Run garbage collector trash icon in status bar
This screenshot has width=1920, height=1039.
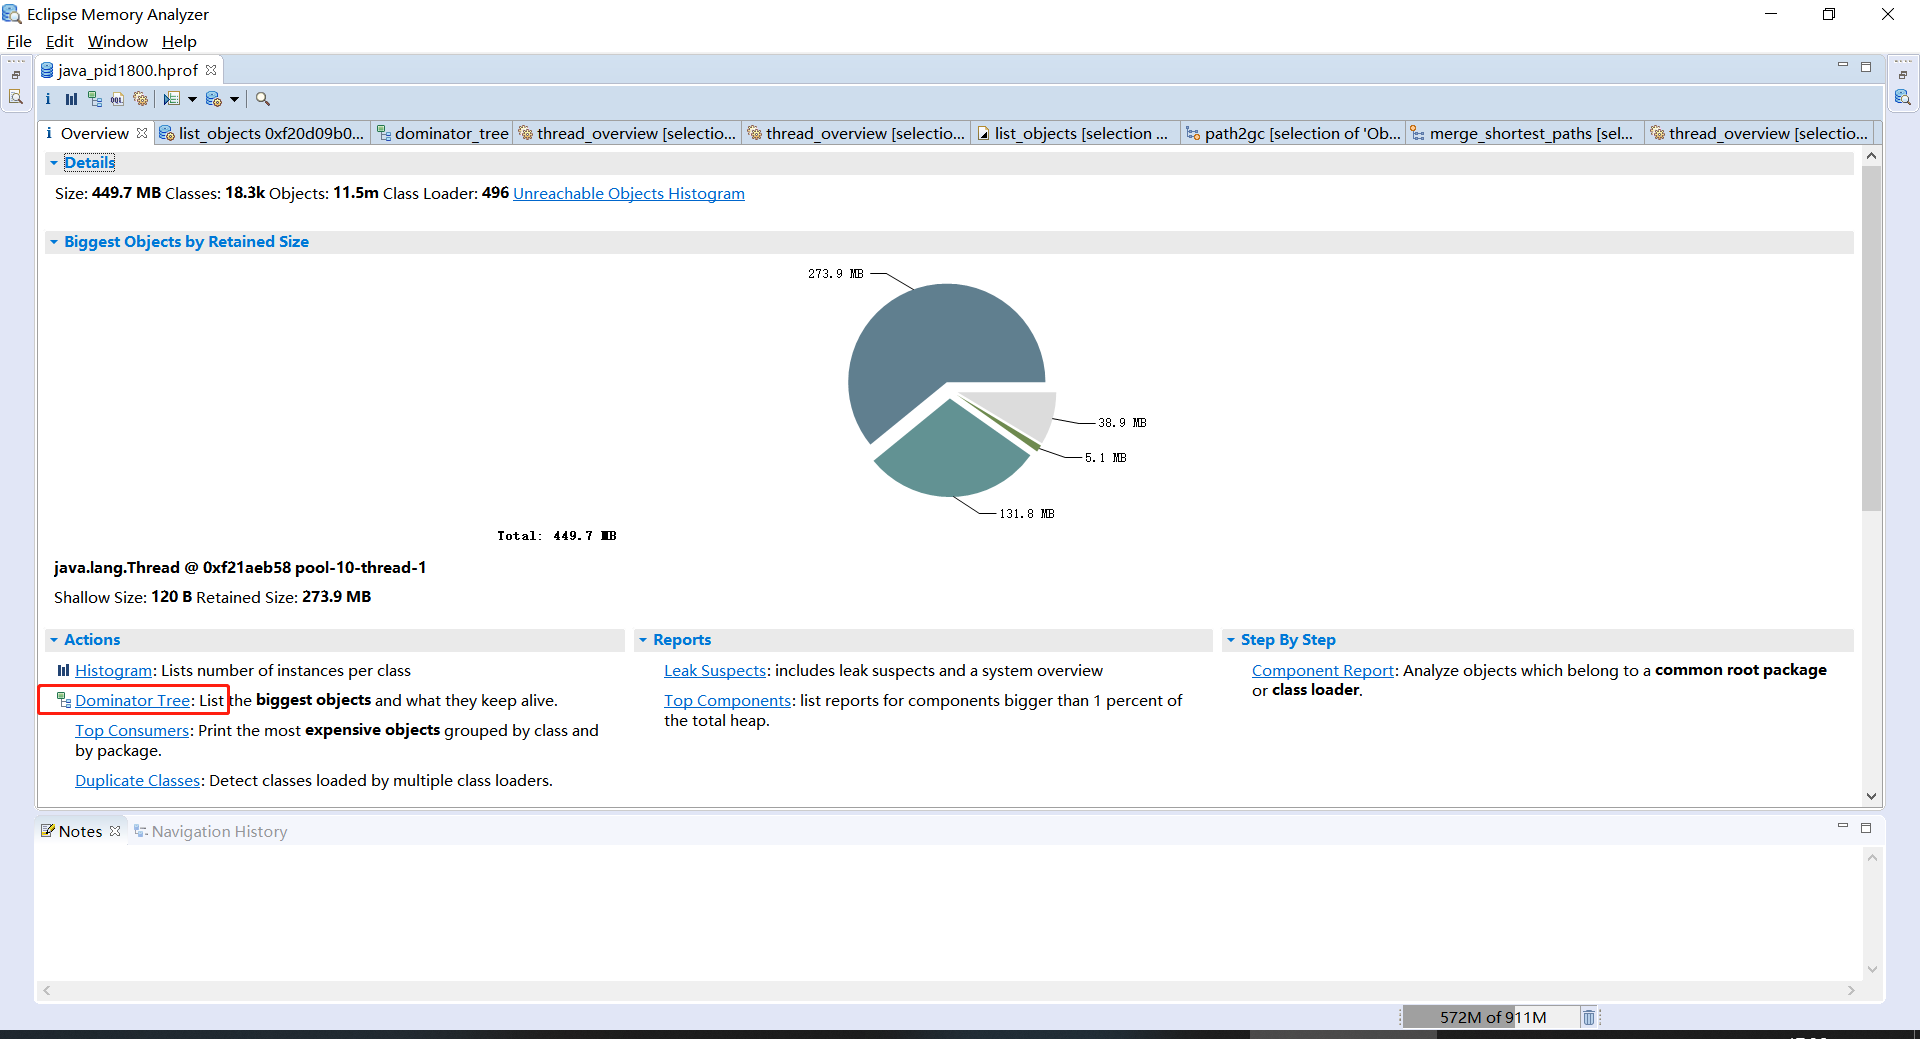click(x=1588, y=1017)
